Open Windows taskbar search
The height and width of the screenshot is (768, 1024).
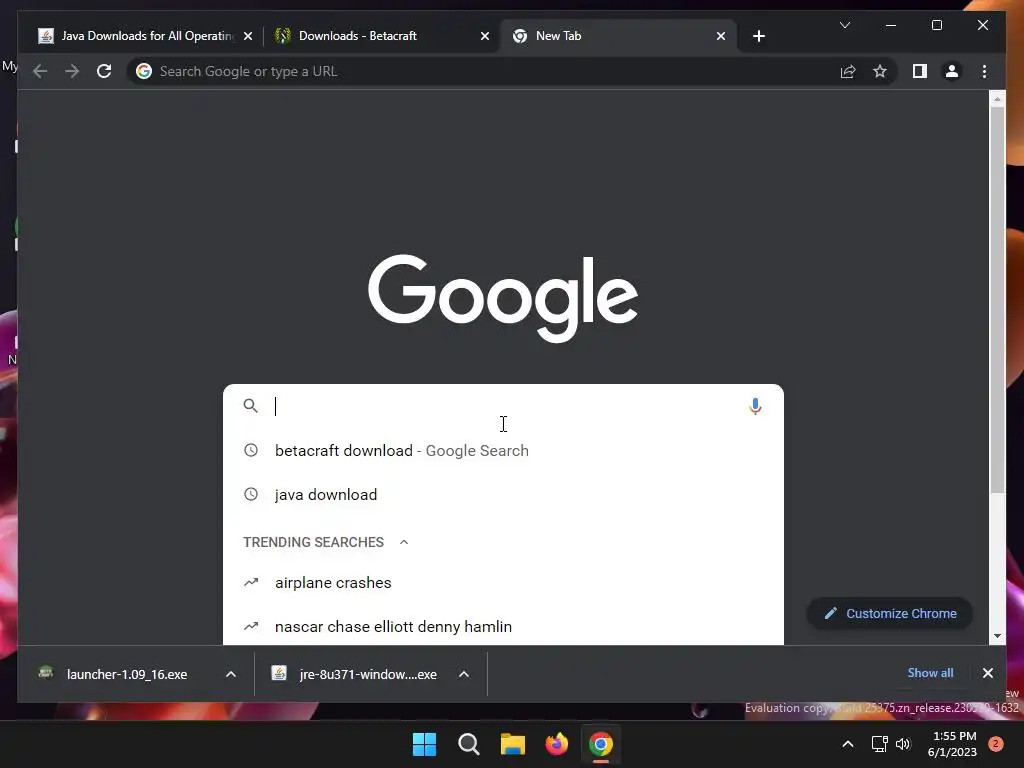(468, 744)
